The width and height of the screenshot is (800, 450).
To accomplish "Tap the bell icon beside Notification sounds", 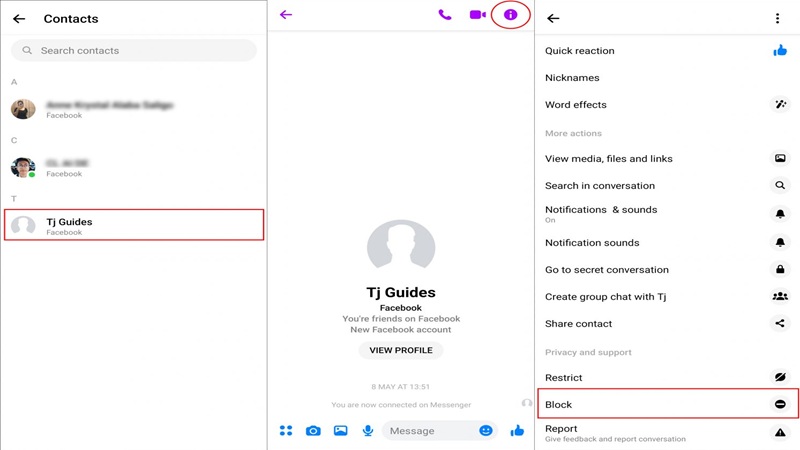I will pyautogui.click(x=780, y=242).
